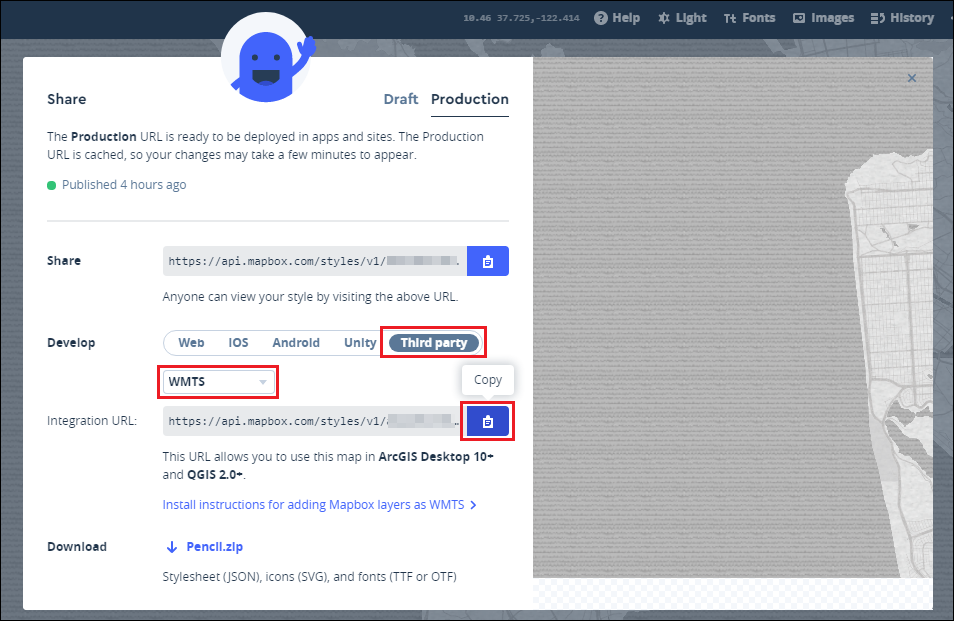Open the History panel
The image size is (954, 621).
pos(902,18)
